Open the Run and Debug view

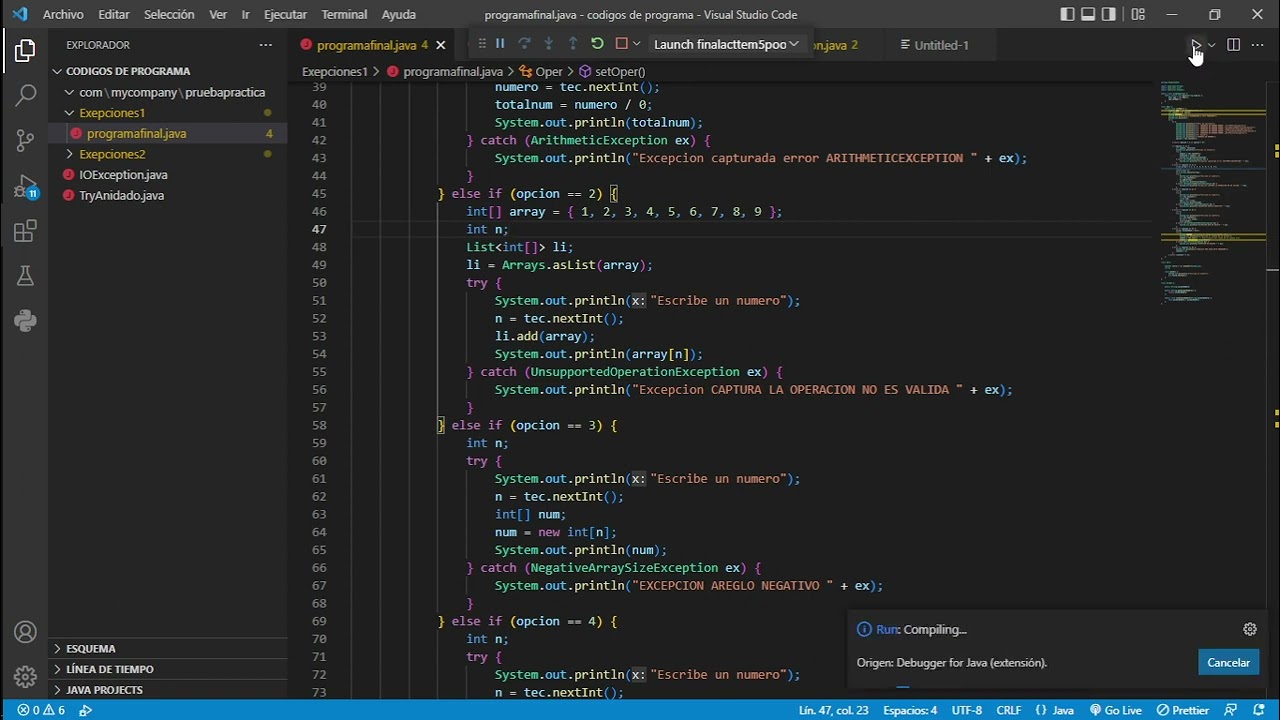tap(25, 187)
